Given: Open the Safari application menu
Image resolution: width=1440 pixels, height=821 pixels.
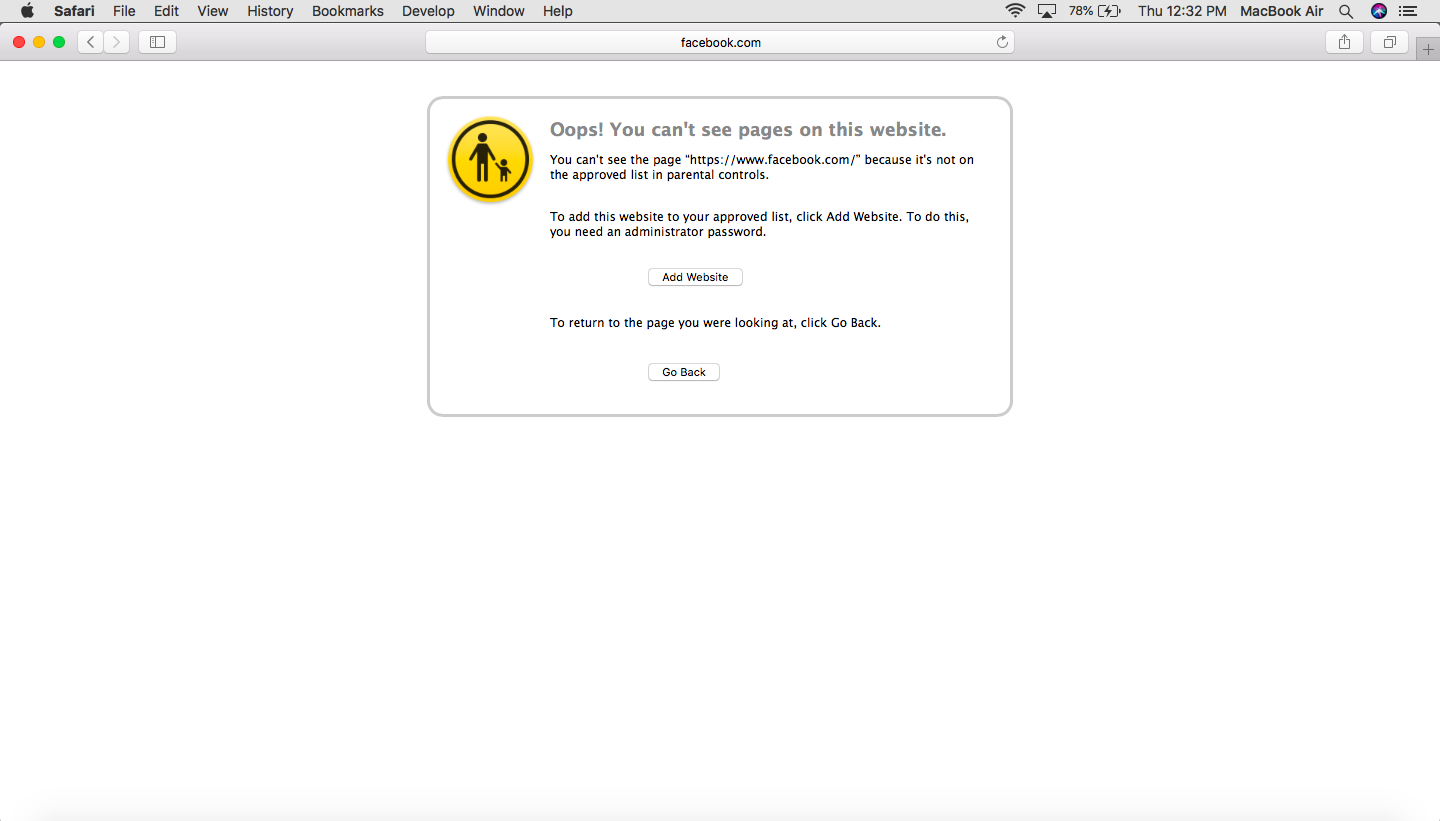Looking at the screenshot, I should (74, 11).
